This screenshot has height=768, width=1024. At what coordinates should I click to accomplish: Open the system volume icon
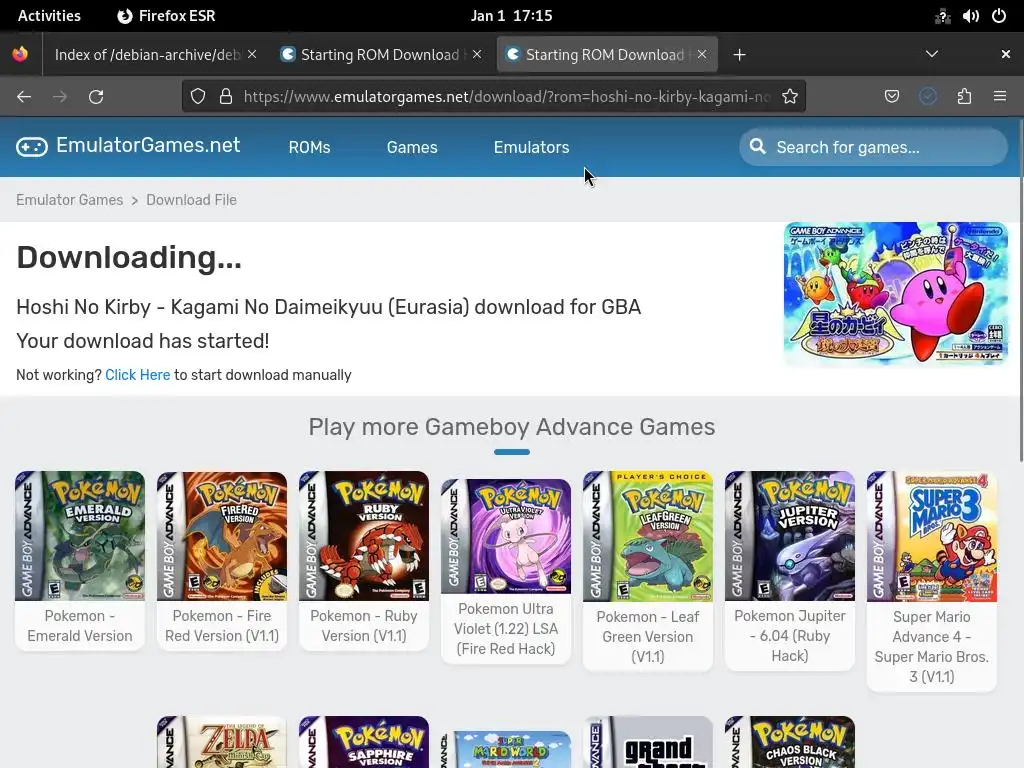tap(970, 16)
